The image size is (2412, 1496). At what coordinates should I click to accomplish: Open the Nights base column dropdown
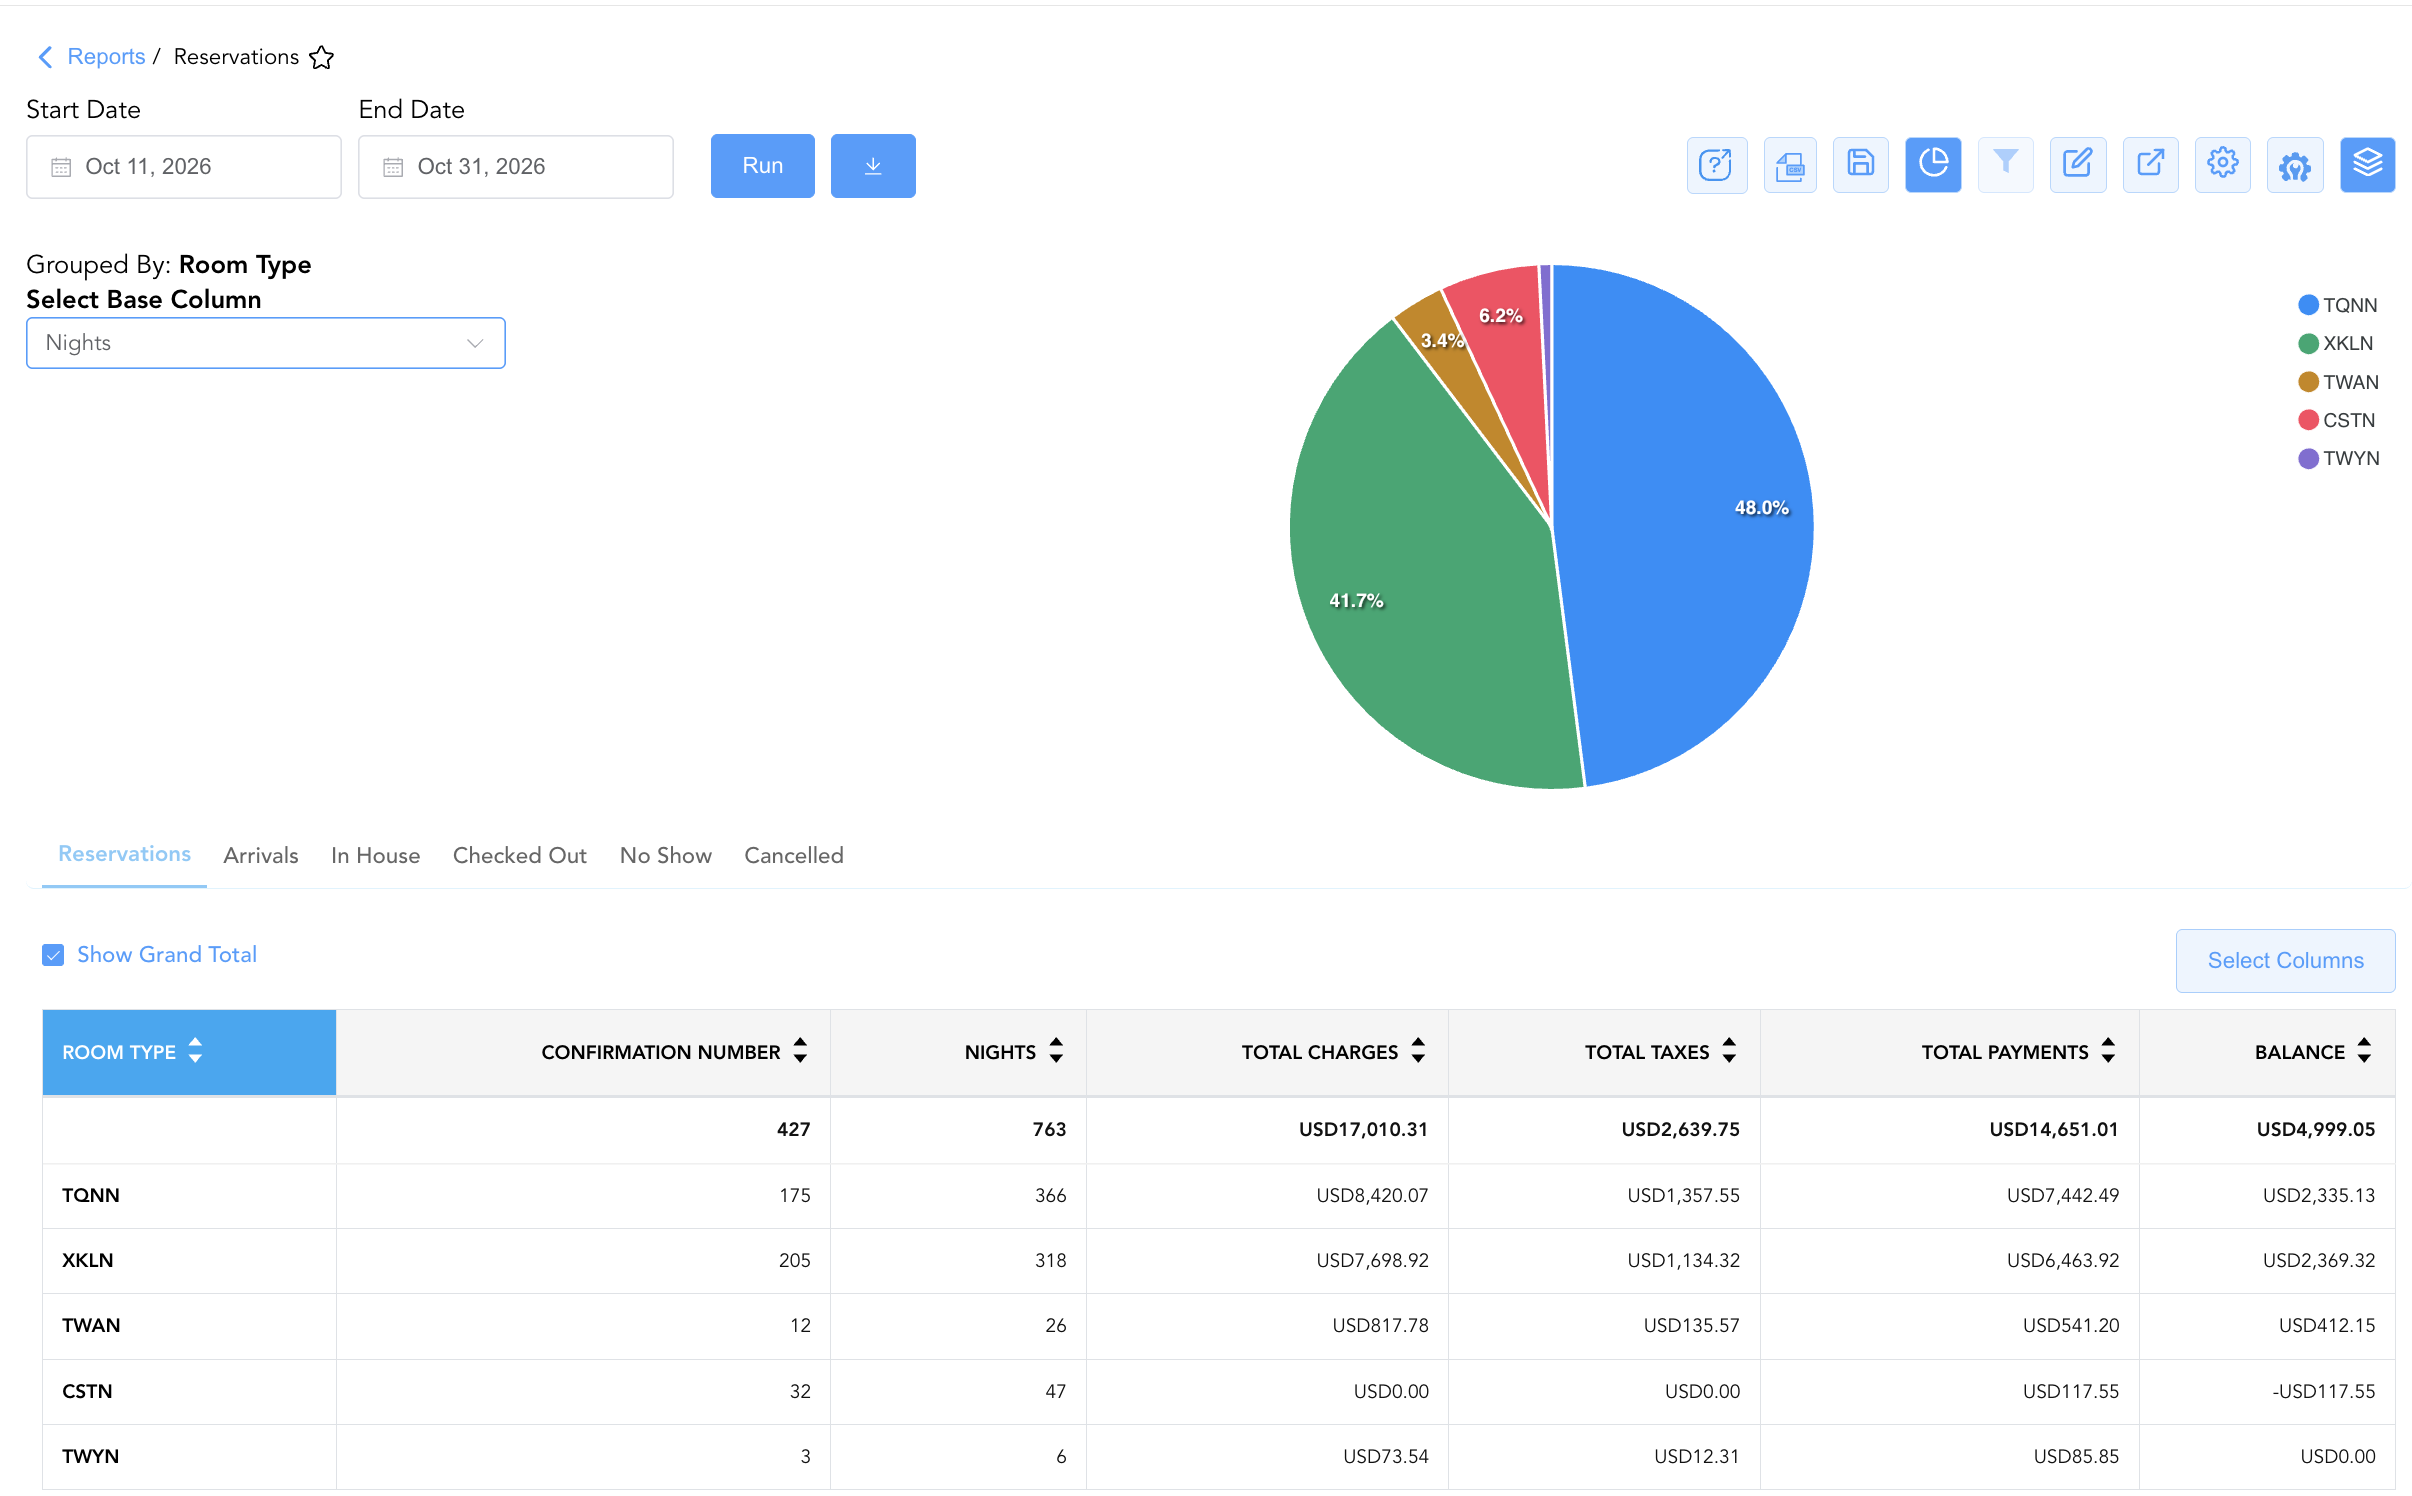pyautogui.click(x=266, y=343)
